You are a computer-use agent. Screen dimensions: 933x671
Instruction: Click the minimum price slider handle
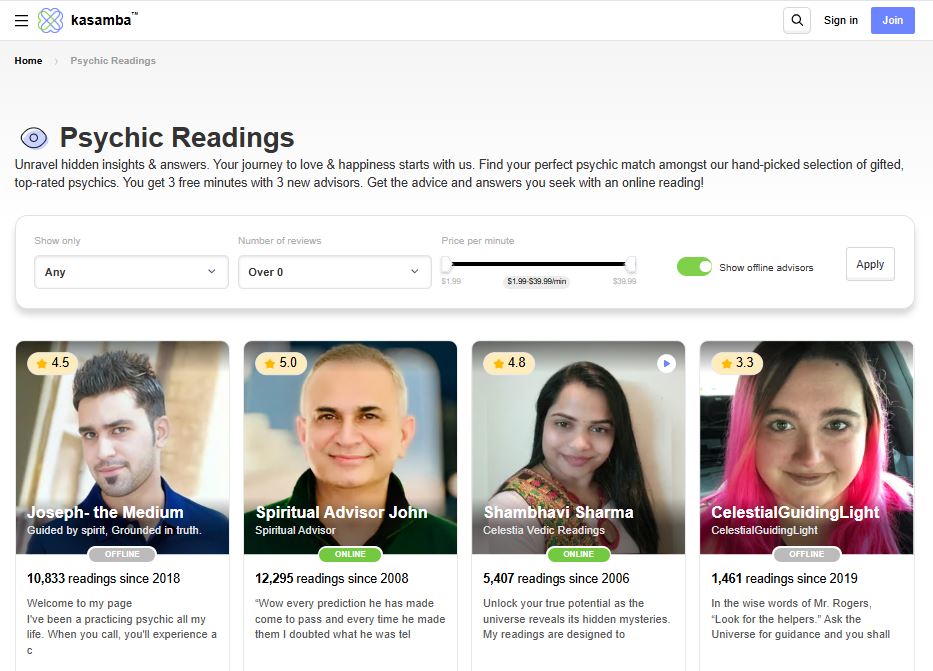(x=446, y=264)
